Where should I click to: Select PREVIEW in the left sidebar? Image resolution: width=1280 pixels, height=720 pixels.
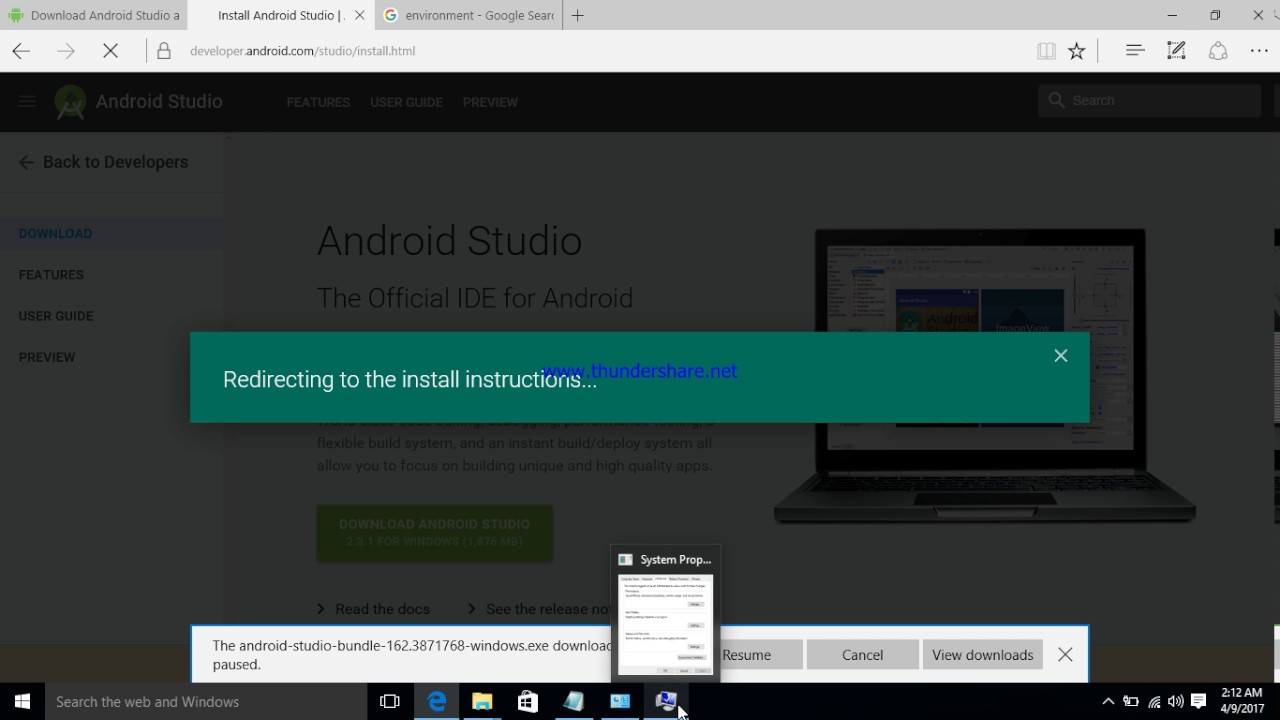coord(47,356)
